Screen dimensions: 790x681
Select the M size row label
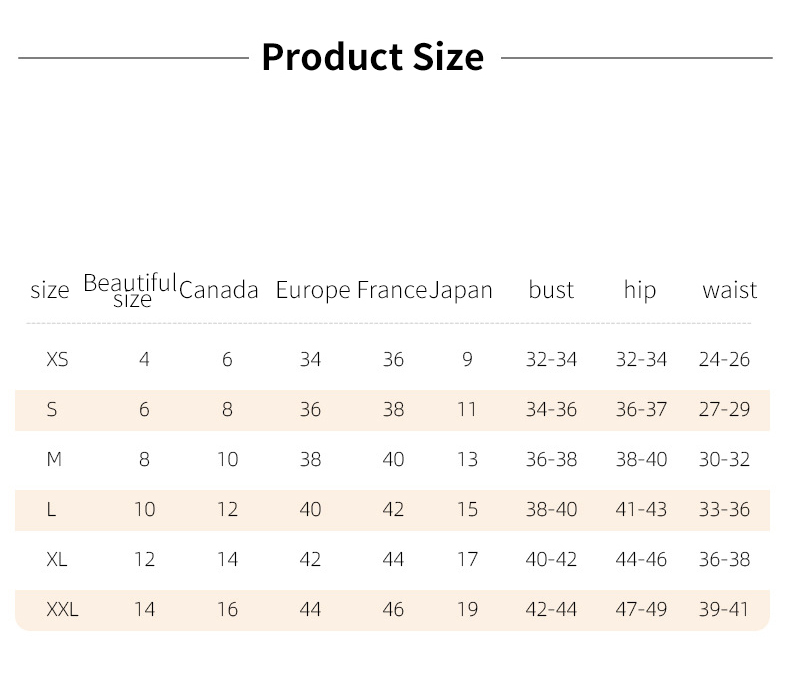point(54,460)
